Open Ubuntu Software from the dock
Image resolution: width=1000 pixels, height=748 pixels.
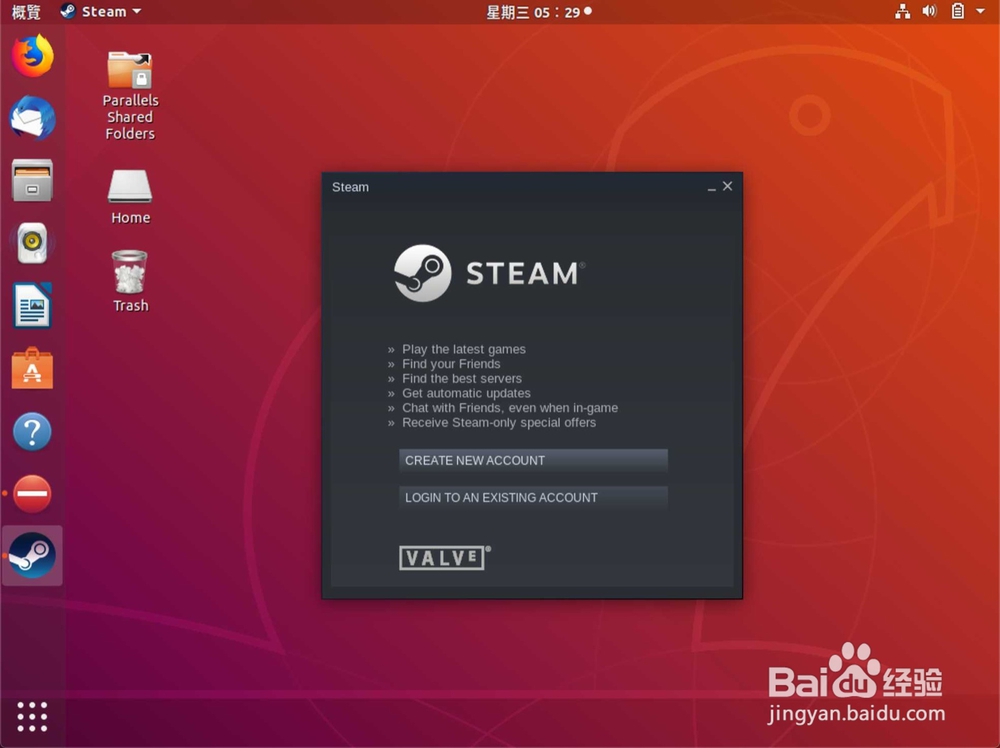point(32,368)
